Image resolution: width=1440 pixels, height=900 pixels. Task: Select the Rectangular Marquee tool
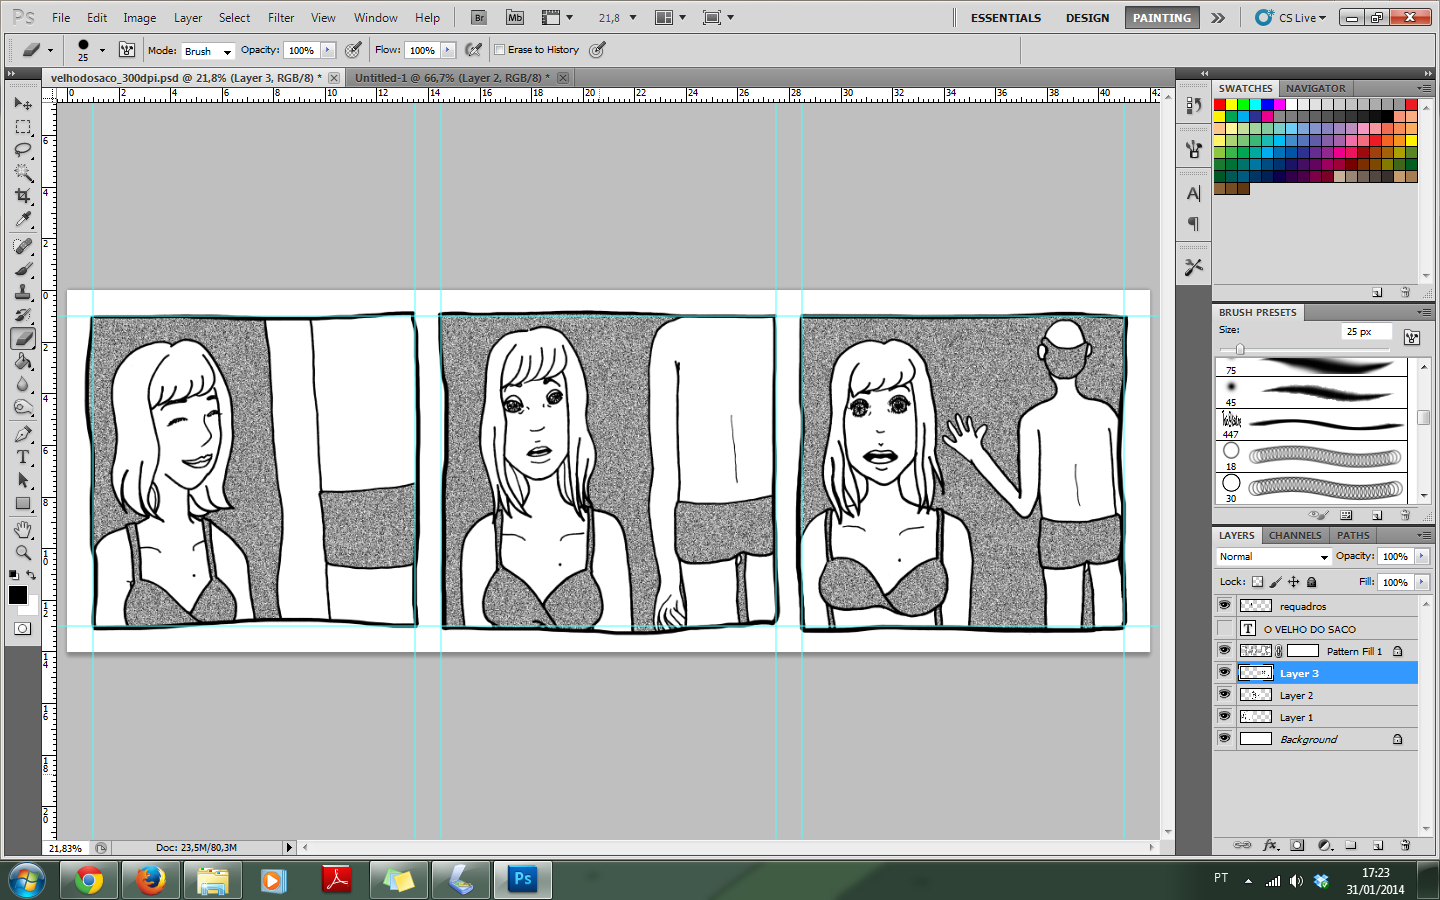23,127
